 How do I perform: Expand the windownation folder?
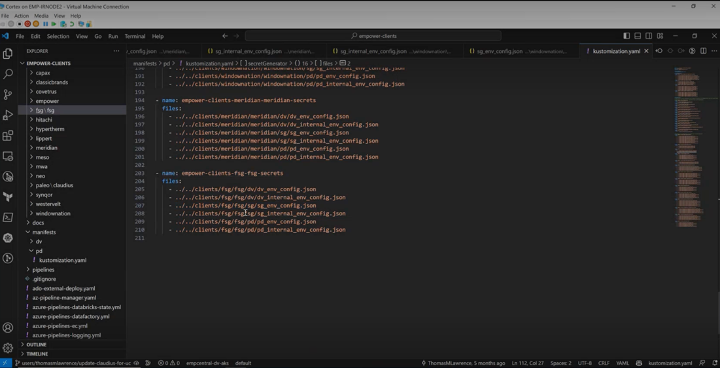(x=53, y=213)
